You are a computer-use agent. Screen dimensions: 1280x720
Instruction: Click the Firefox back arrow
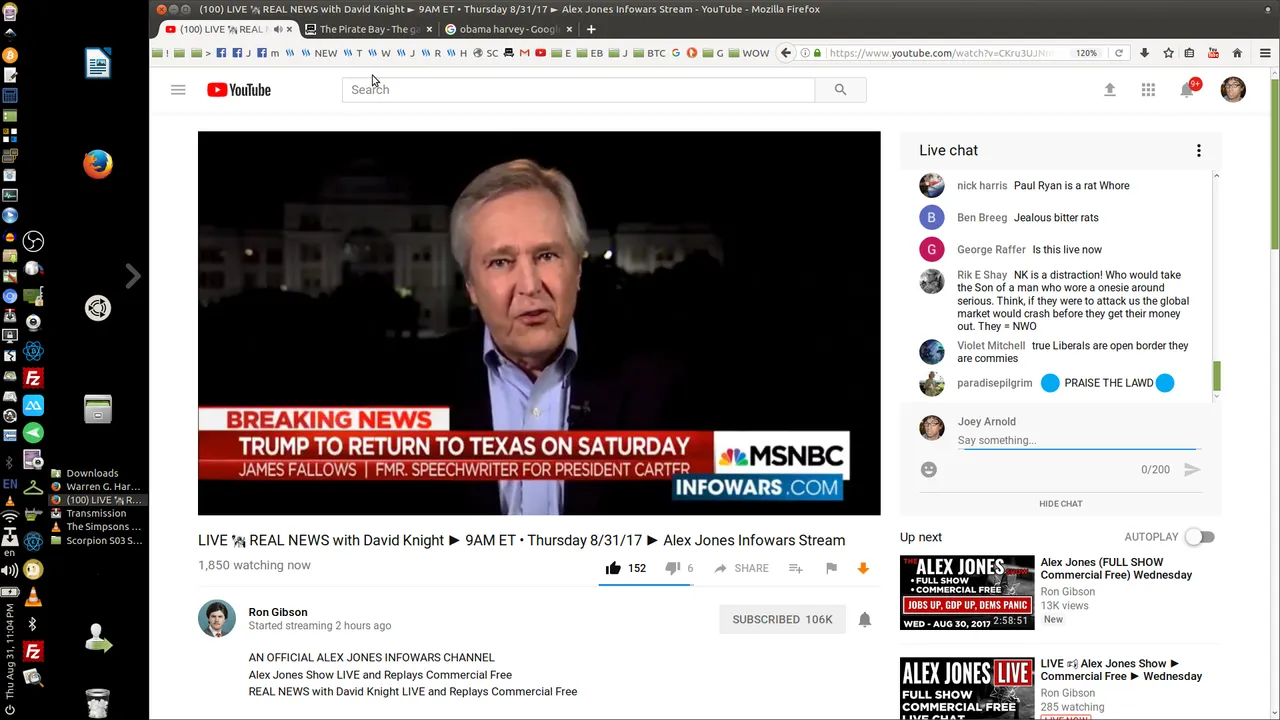[786, 53]
